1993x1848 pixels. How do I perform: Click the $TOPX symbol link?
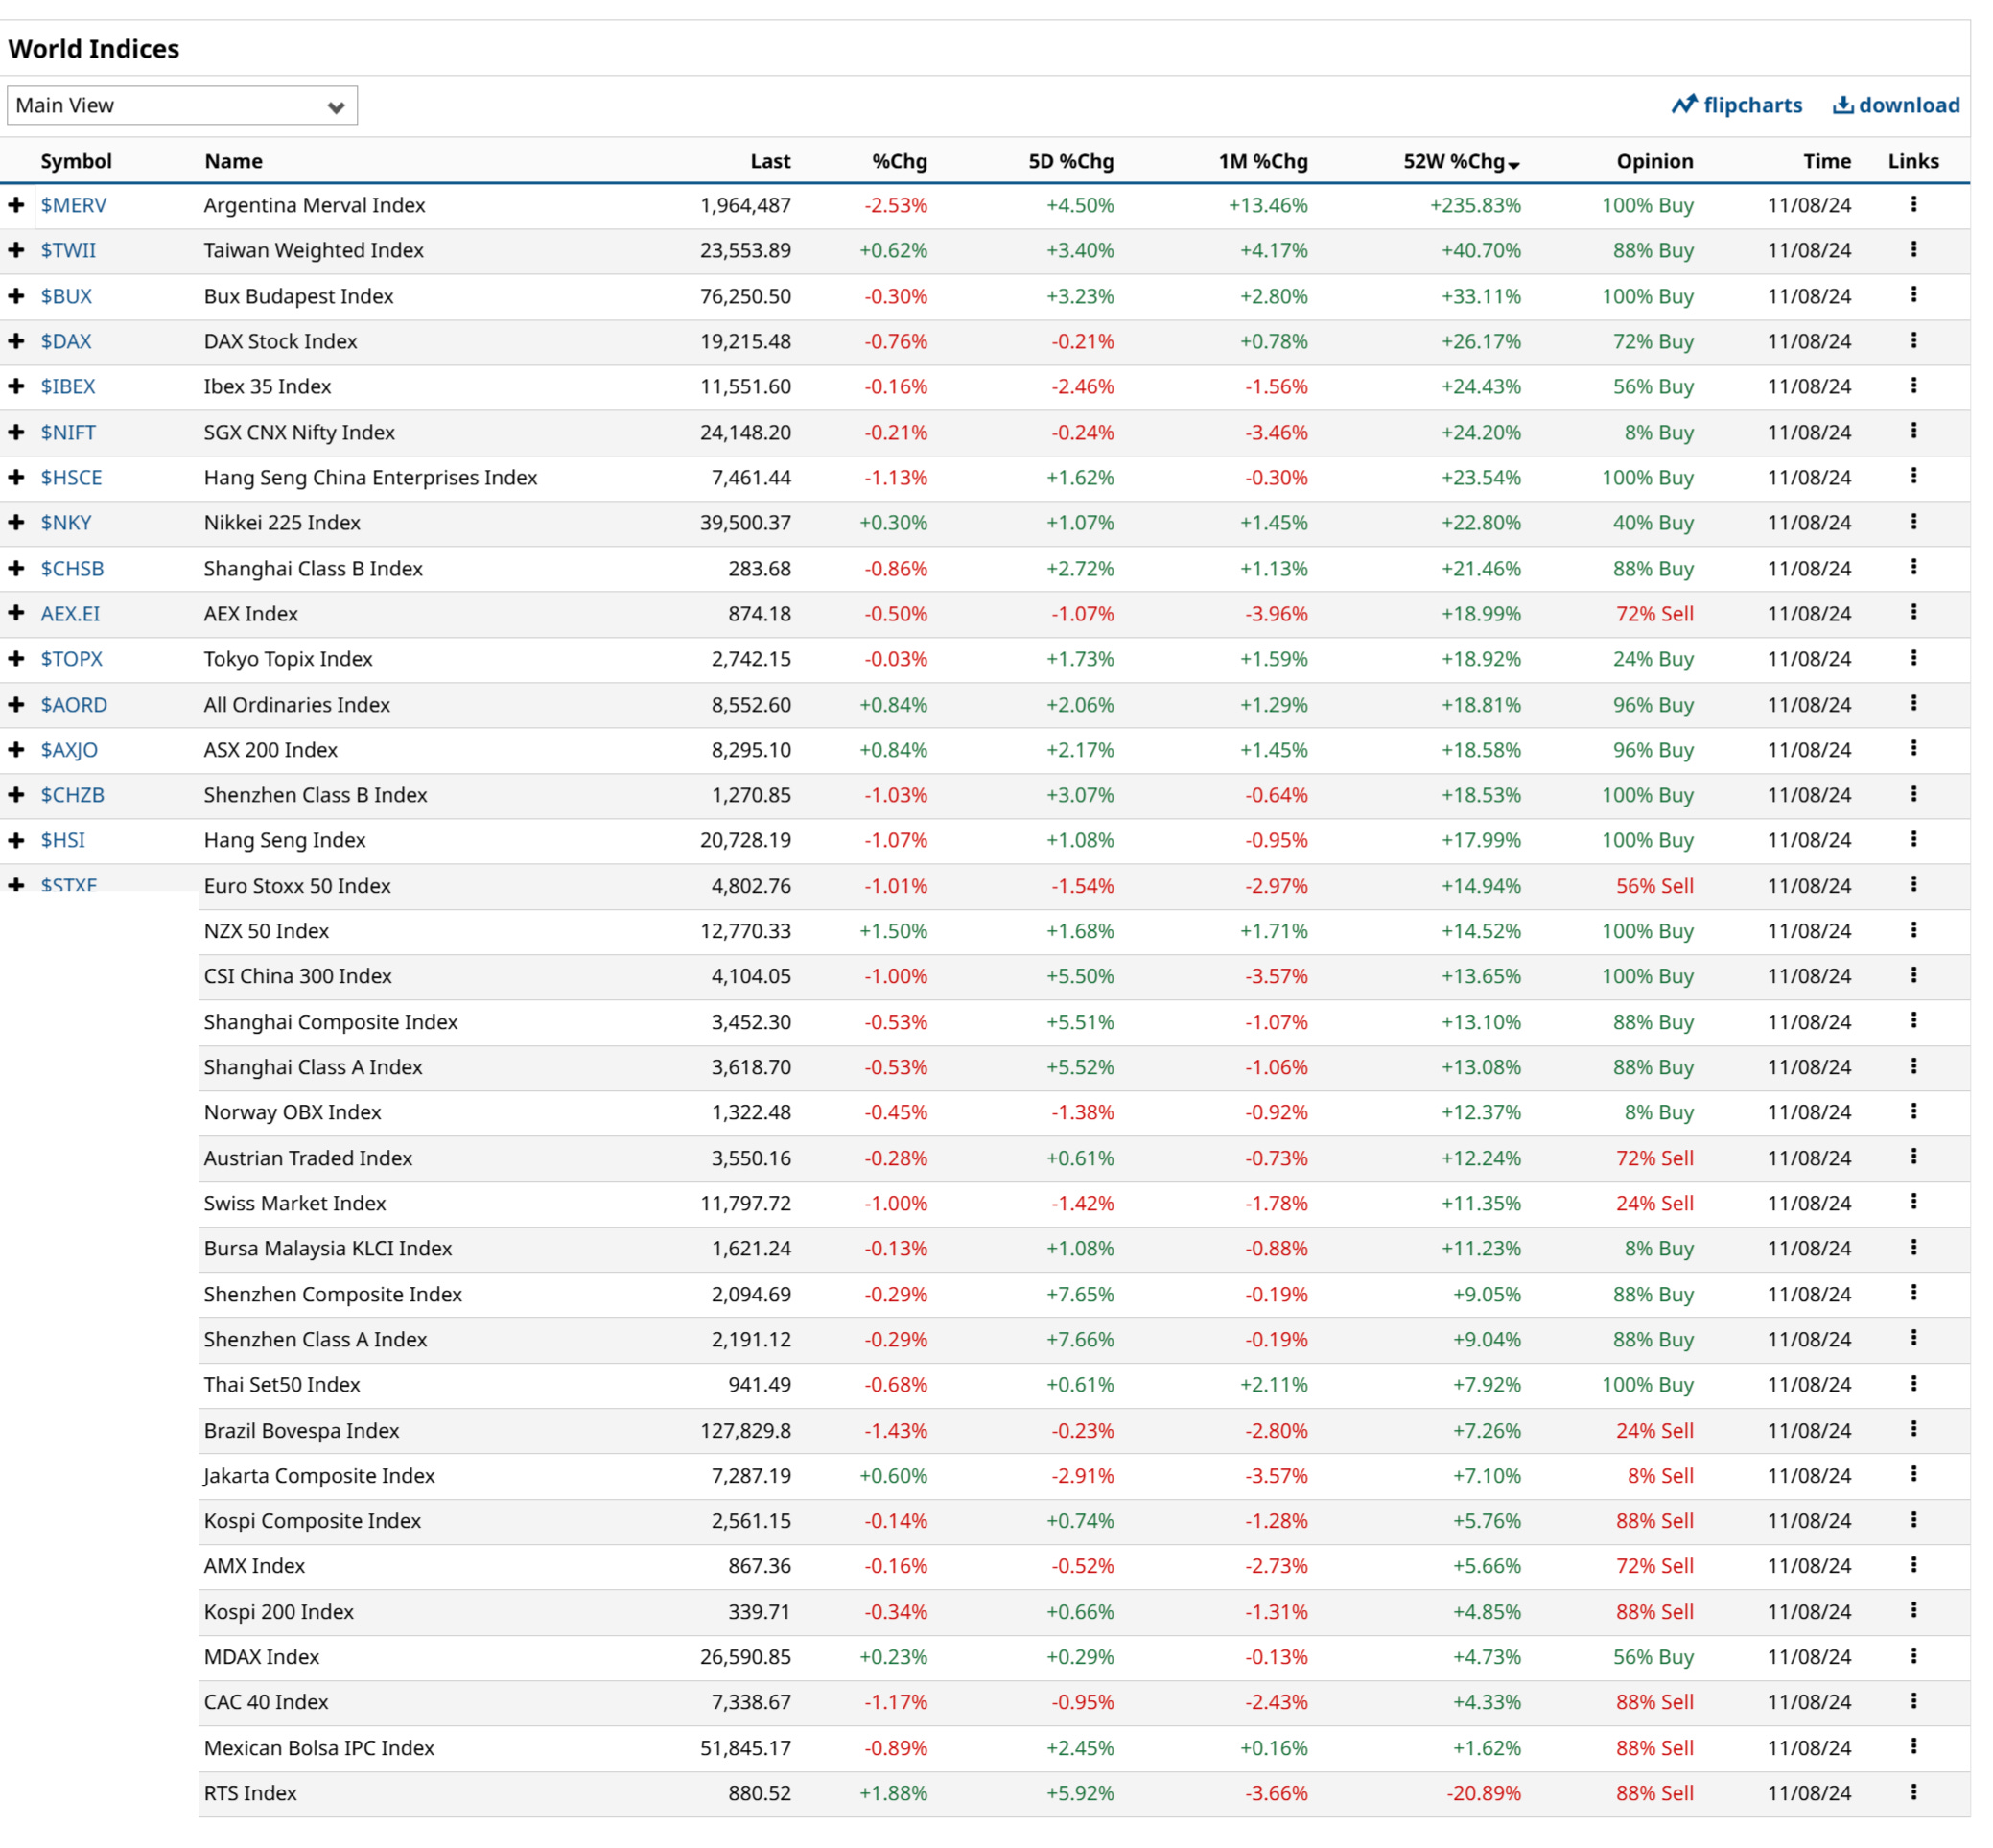coord(71,658)
